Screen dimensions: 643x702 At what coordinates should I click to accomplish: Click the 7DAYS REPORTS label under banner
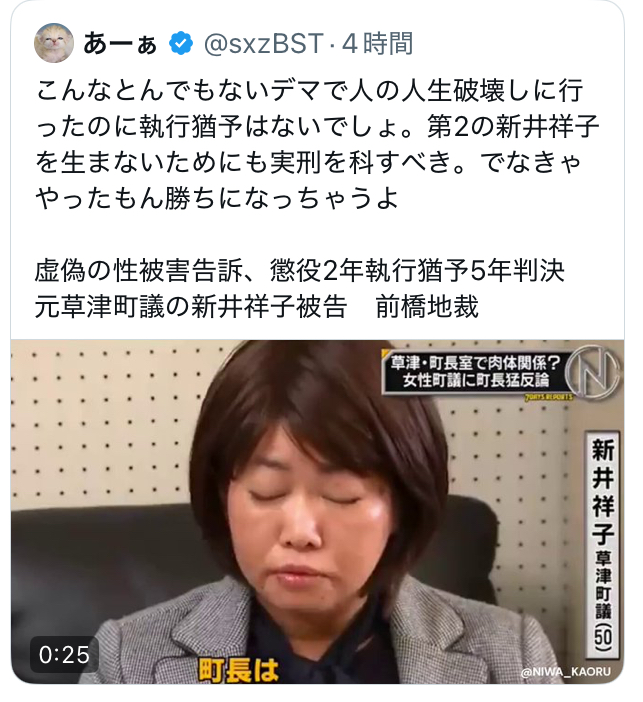(548, 398)
